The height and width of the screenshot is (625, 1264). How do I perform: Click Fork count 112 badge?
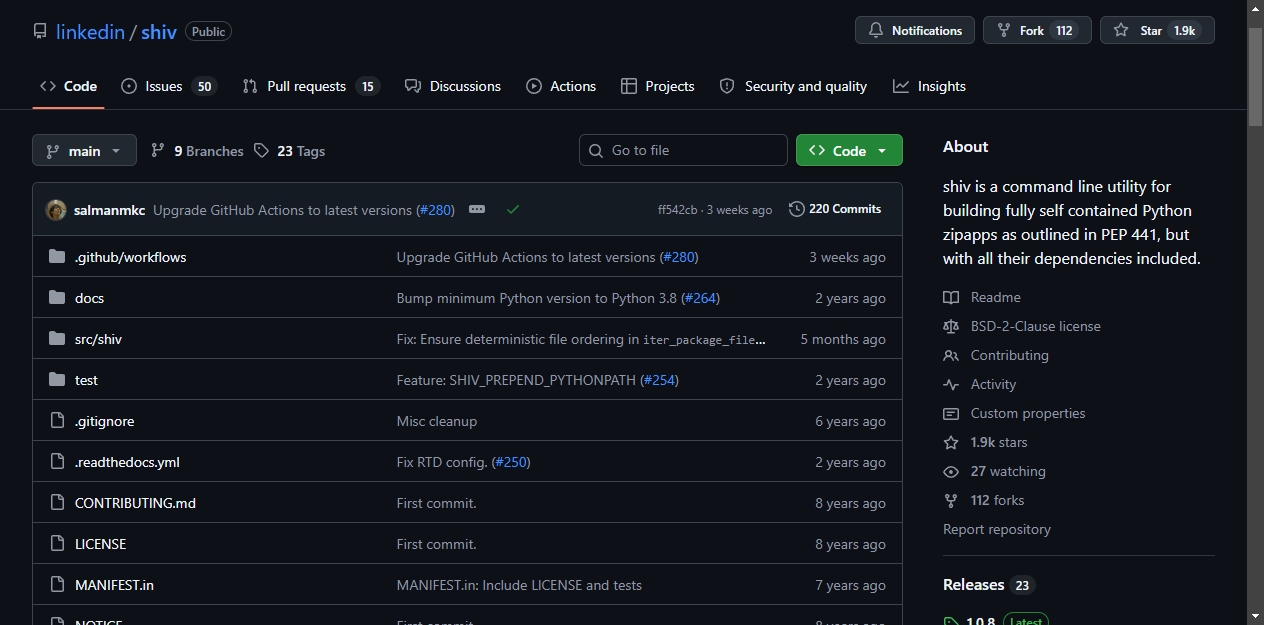1064,30
